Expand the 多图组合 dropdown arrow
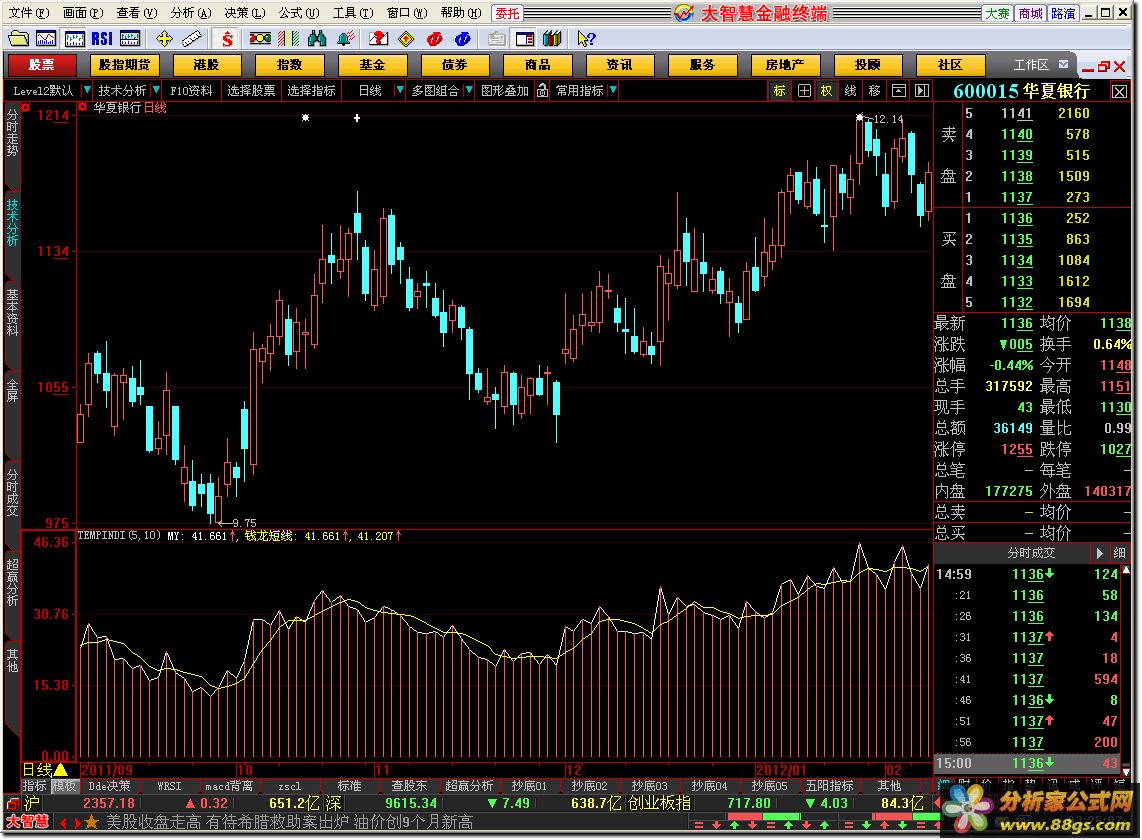Image resolution: width=1142 pixels, height=840 pixels. (x=468, y=90)
